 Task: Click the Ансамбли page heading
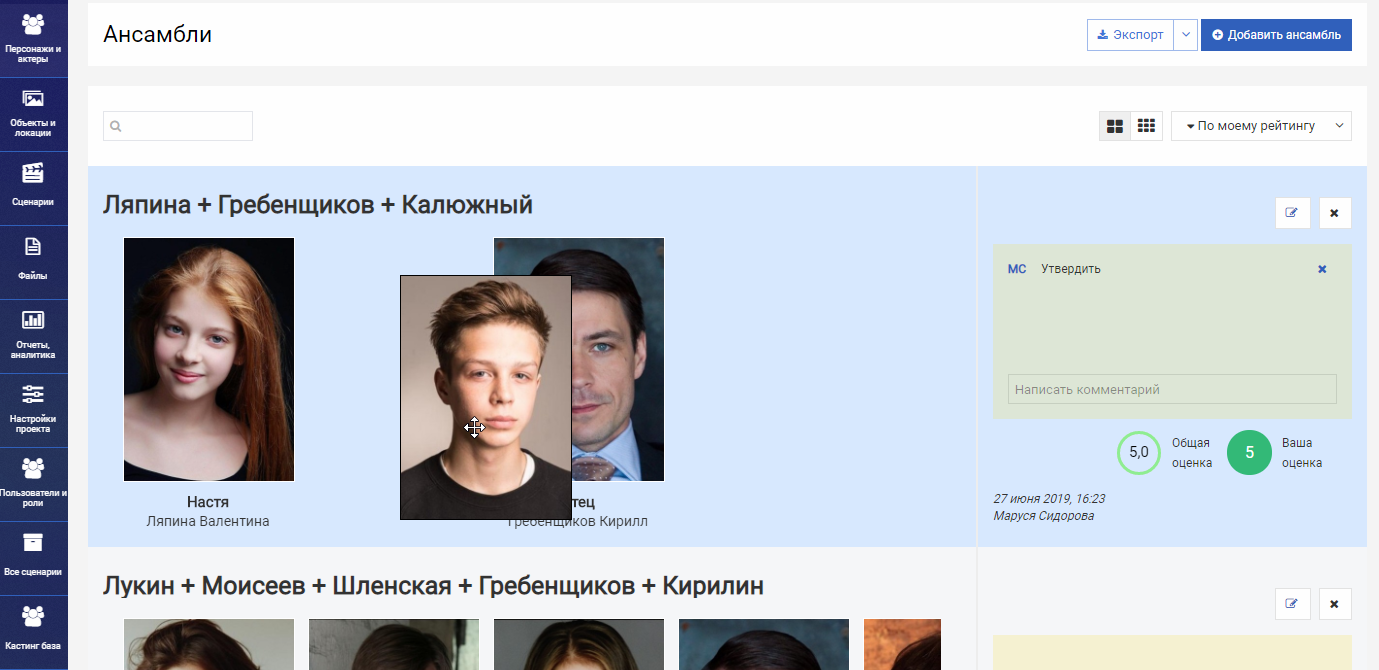pyautogui.click(x=157, y=35)
